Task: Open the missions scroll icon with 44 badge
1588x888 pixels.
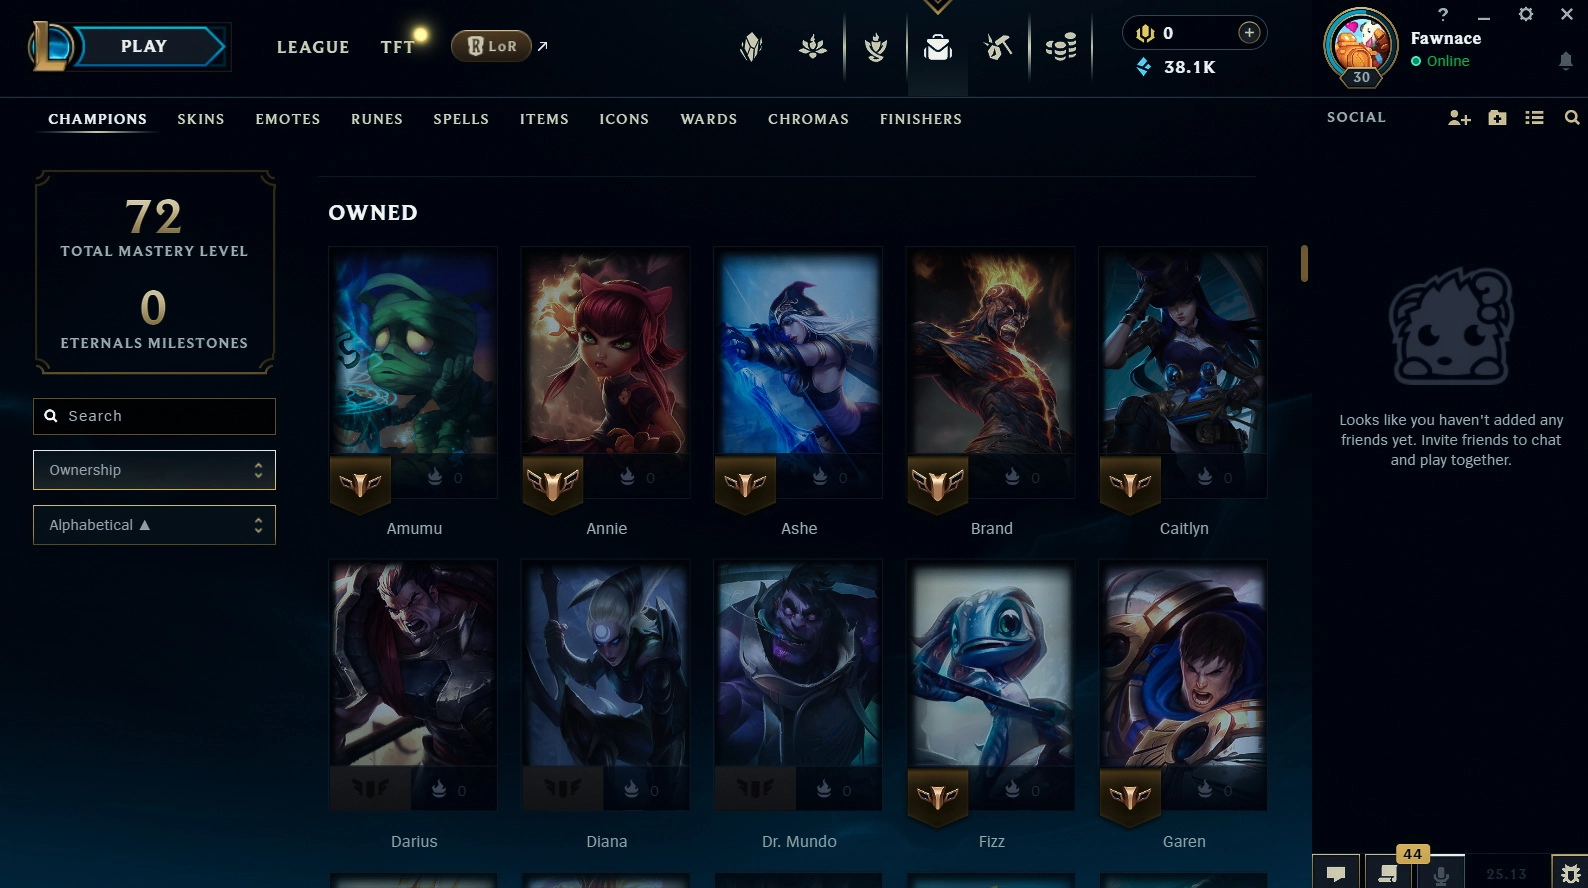Action: point(1388,873)
